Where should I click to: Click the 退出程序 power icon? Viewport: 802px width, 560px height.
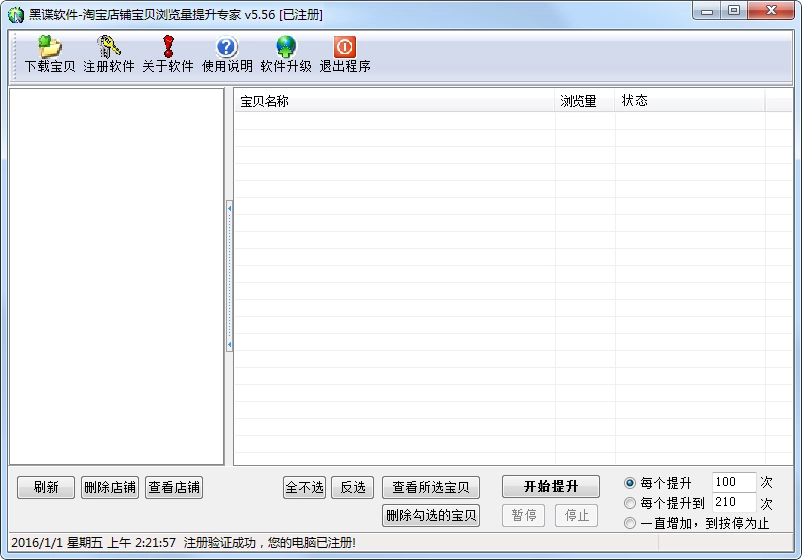345,54
